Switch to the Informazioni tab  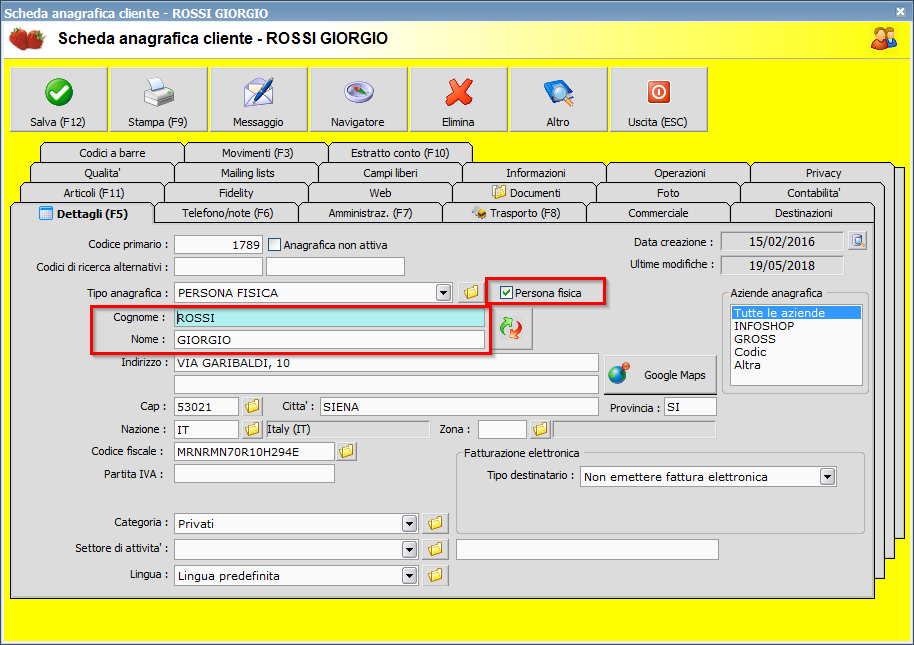coord(535,172)
